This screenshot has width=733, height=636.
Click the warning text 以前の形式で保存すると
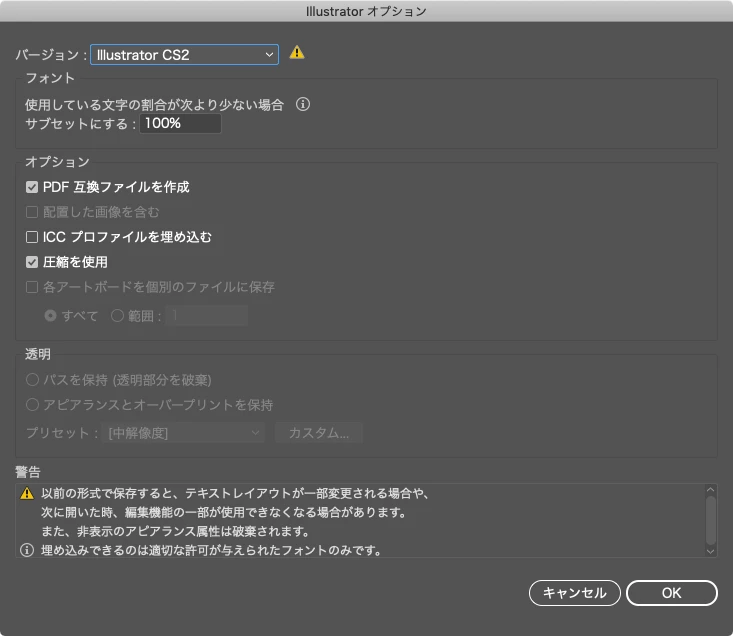tap(107, 493)
